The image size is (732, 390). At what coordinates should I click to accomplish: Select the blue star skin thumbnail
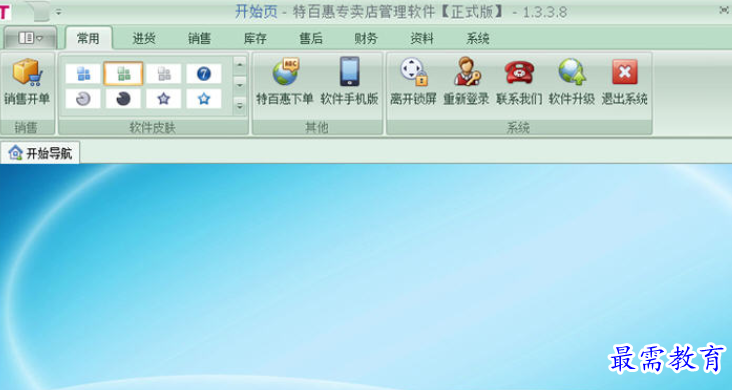(204, 99)
